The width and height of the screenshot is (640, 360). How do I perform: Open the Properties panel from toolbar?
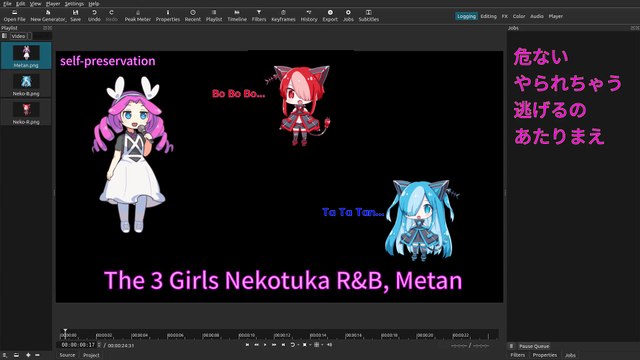pyautogui.click(x=168, y=16)
